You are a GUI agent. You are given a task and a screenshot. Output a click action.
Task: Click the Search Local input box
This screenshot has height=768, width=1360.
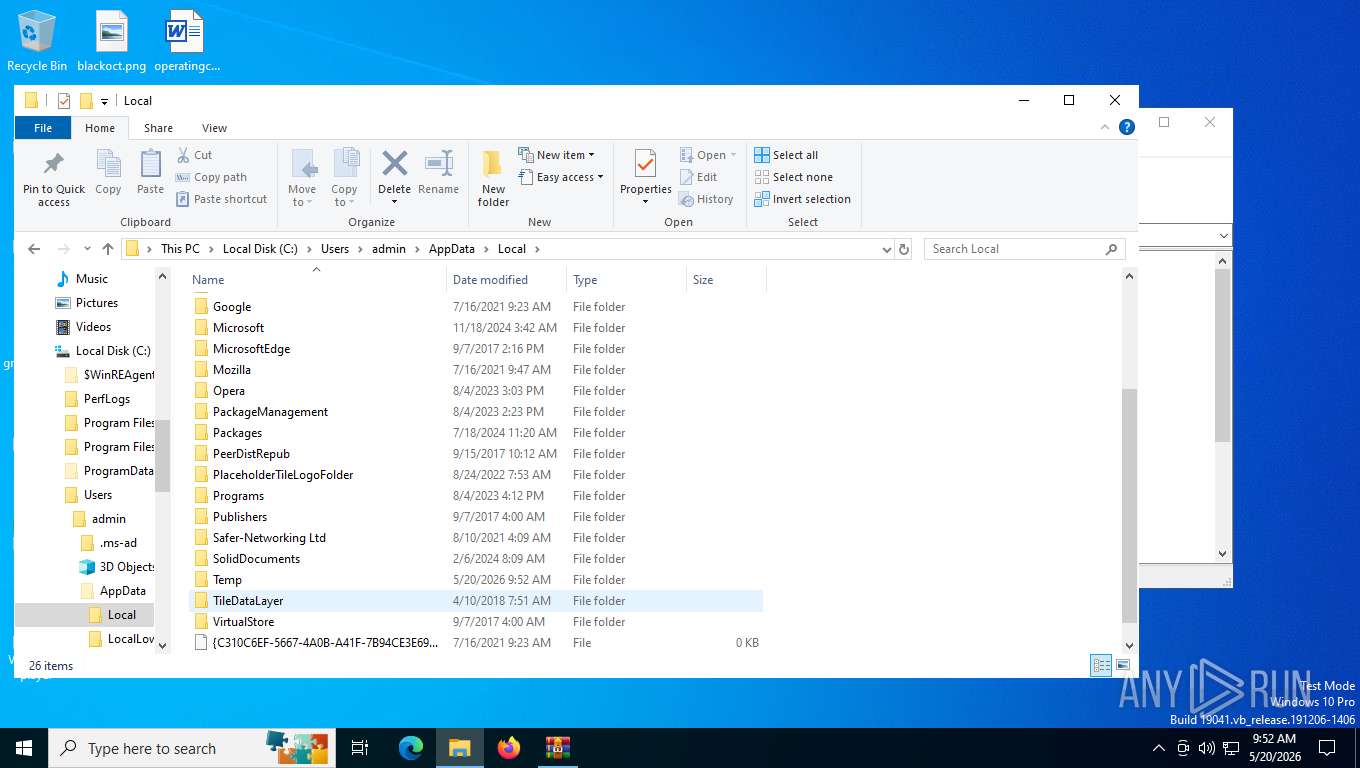click(1025, 249)
